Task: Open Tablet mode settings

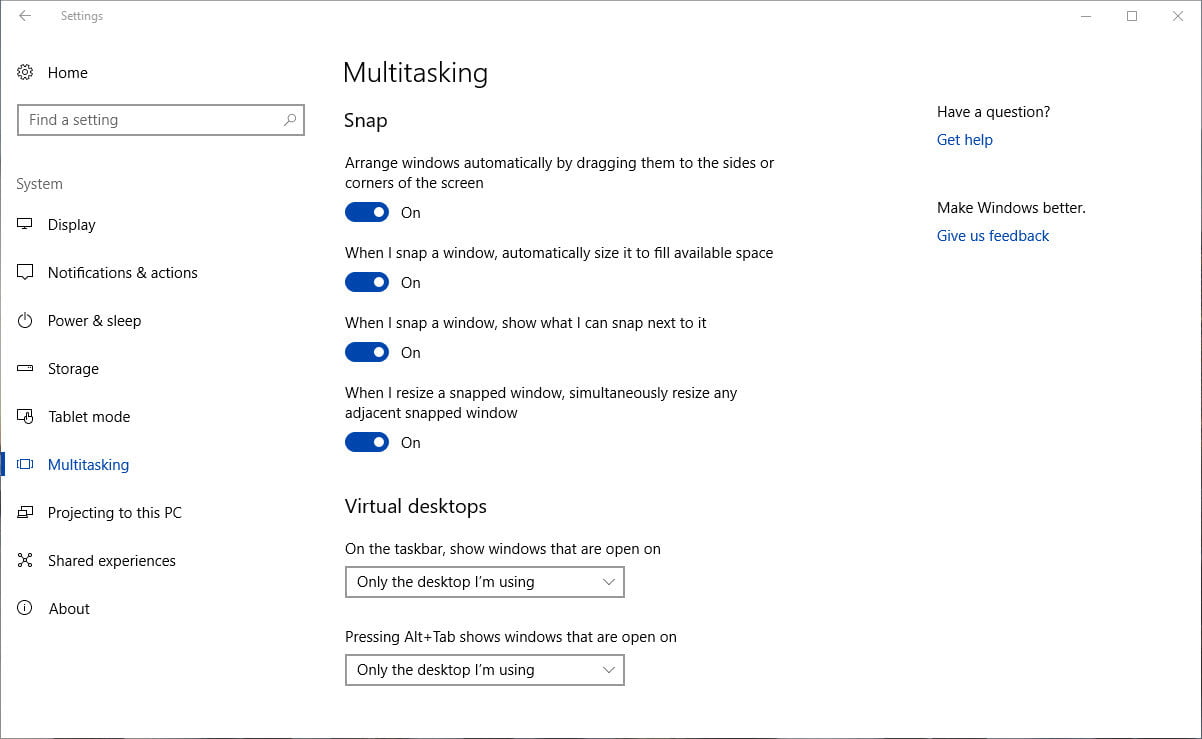Action: (x=89, y=416)
